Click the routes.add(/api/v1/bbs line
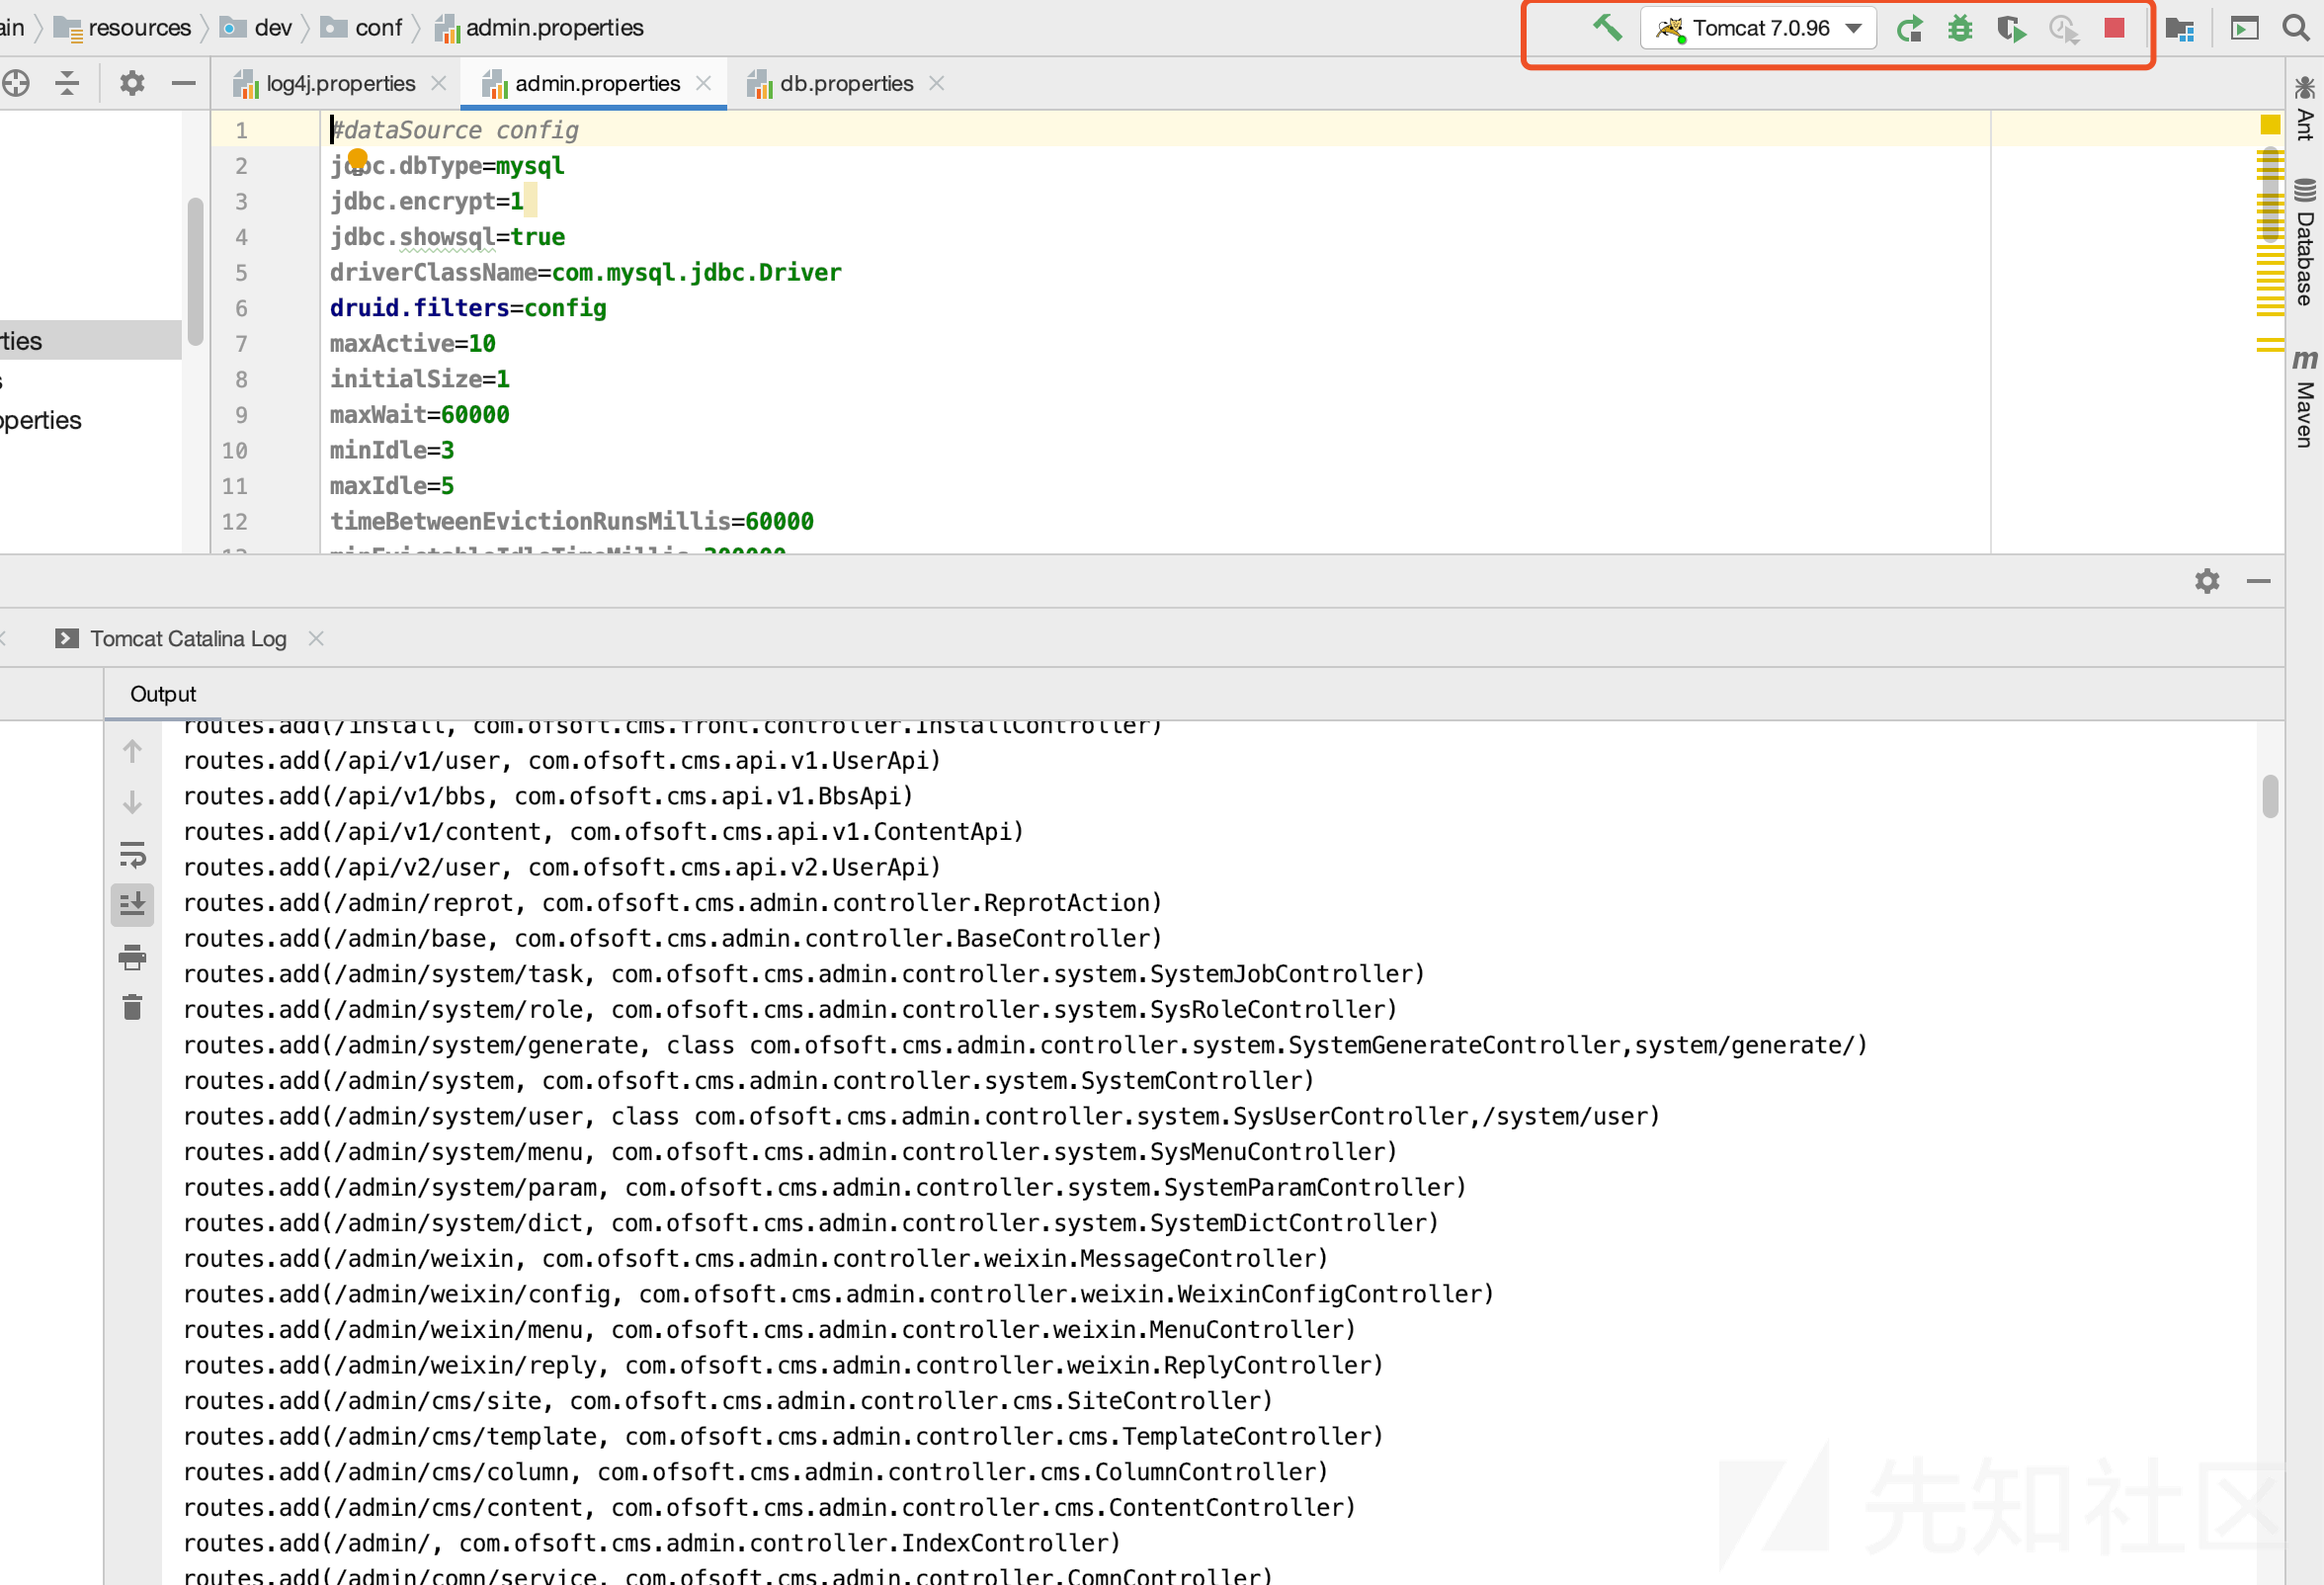 coord(548,796)
